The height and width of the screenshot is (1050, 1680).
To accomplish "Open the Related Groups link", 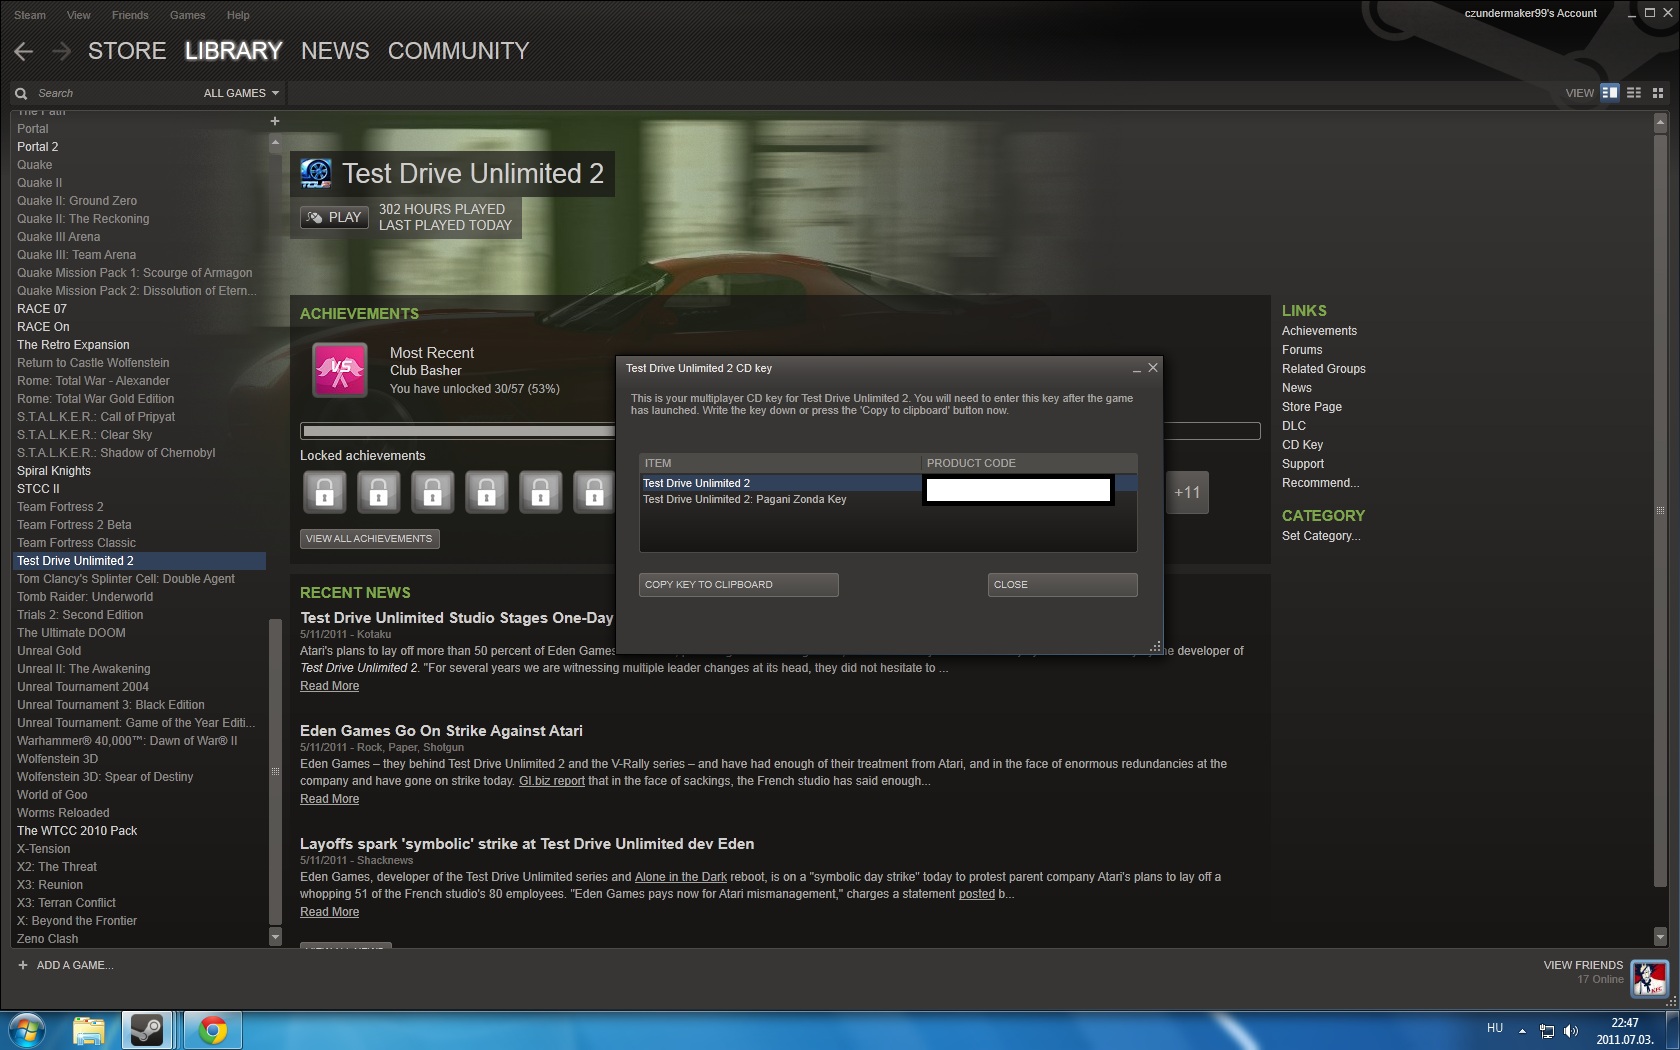I will coord(1324,369).
